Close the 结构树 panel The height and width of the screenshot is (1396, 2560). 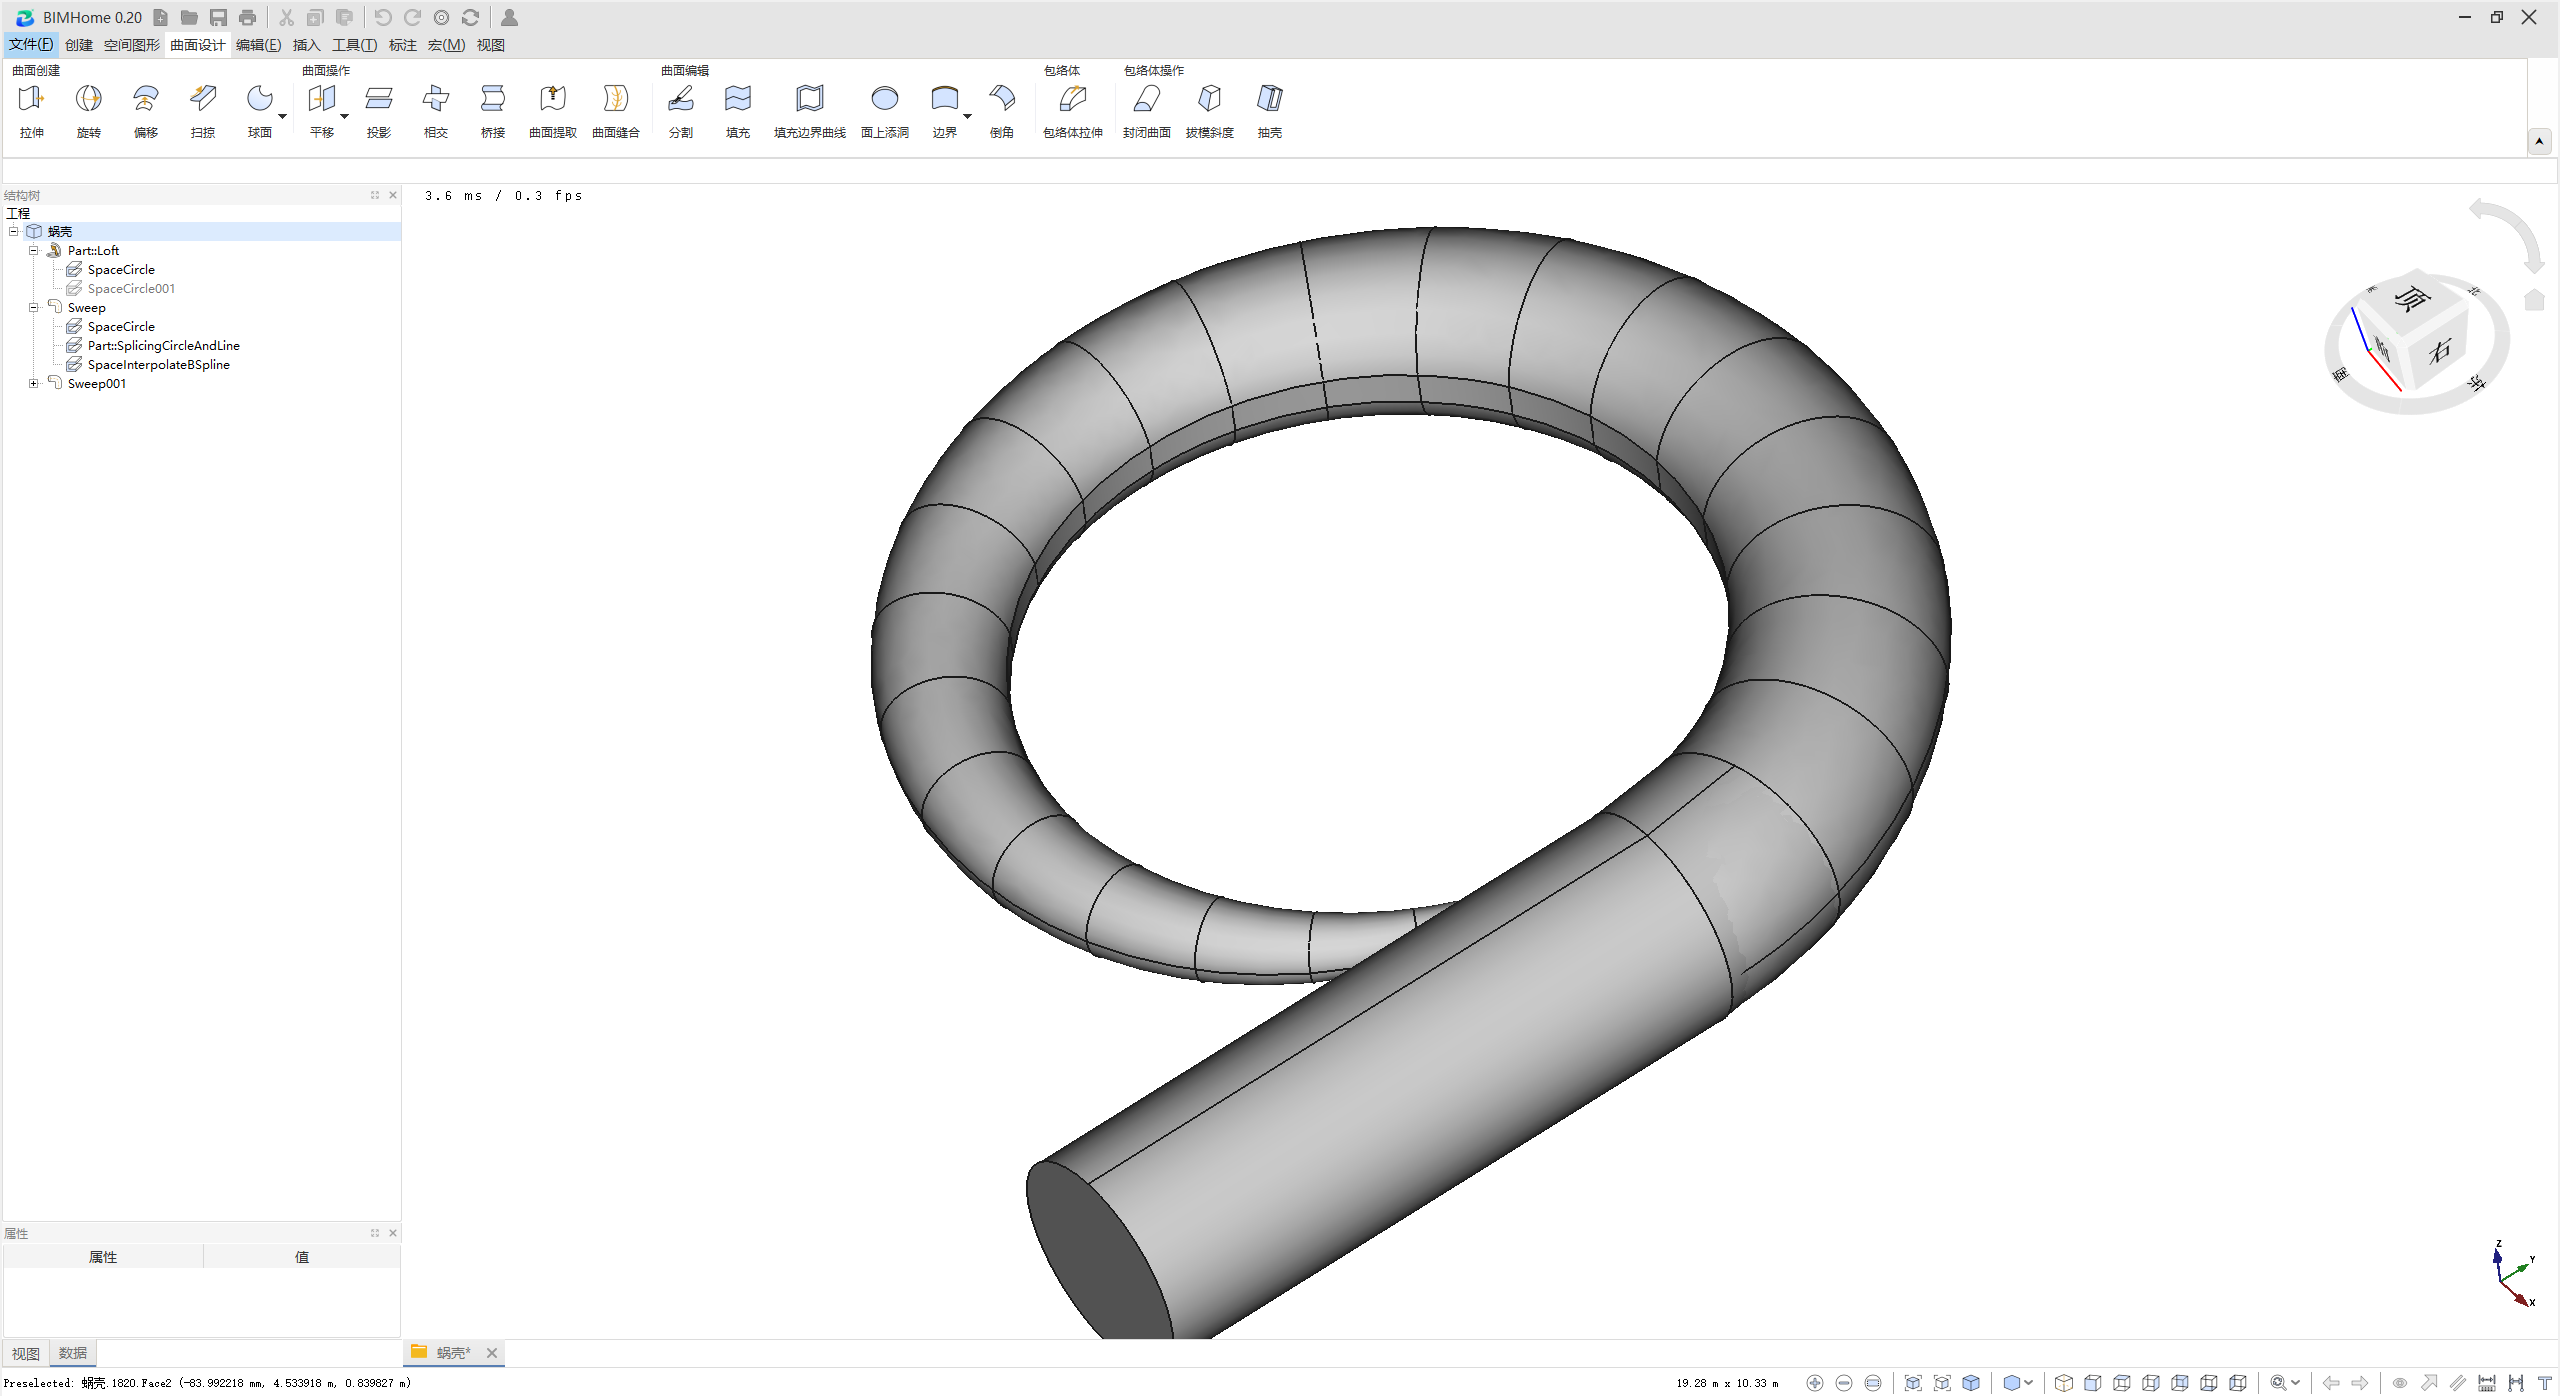coord(393,195)
